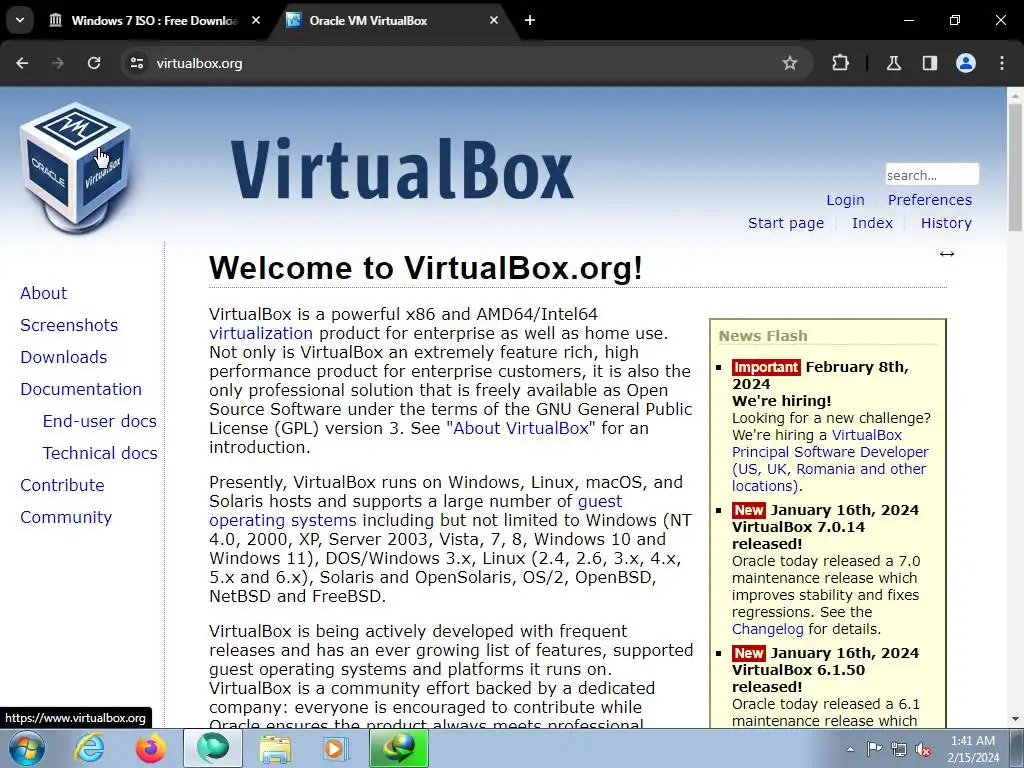Open Technical docs link
The height and width of the screenshot is (768, 1024).
point(100,453)
